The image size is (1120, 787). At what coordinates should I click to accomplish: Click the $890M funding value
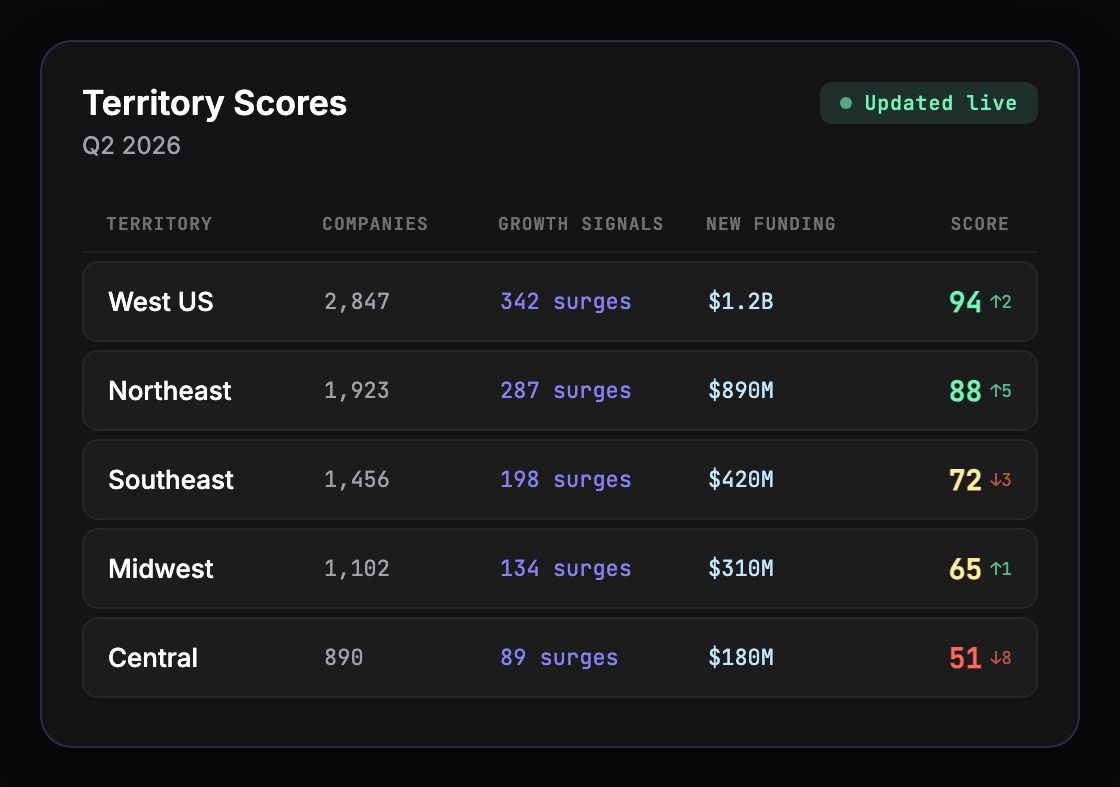coord(741,391)
